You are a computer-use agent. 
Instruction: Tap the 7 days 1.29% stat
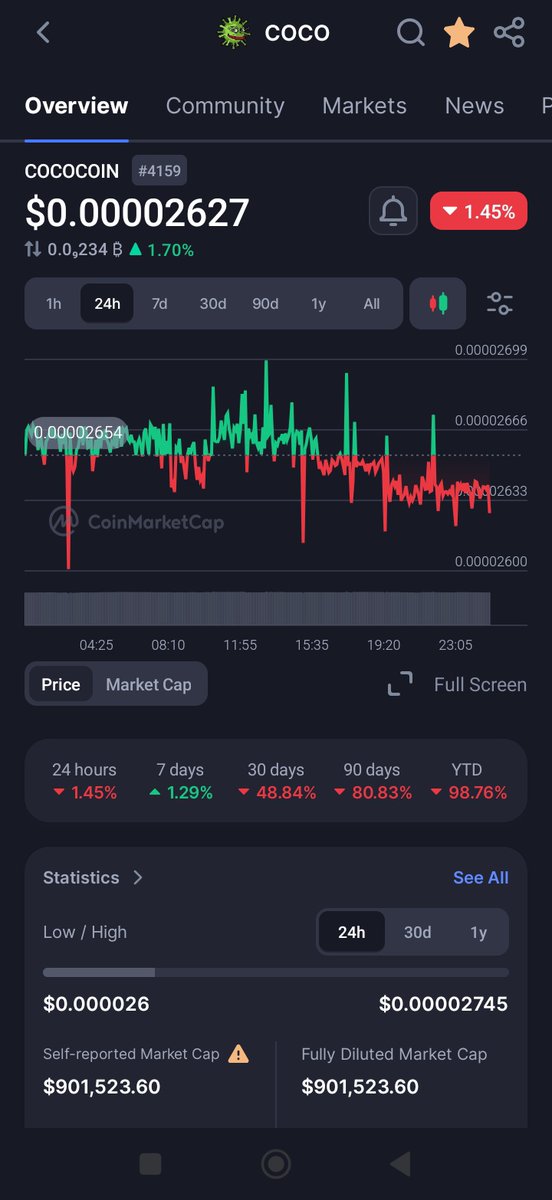pyautogui.click(x=180, y=781)
